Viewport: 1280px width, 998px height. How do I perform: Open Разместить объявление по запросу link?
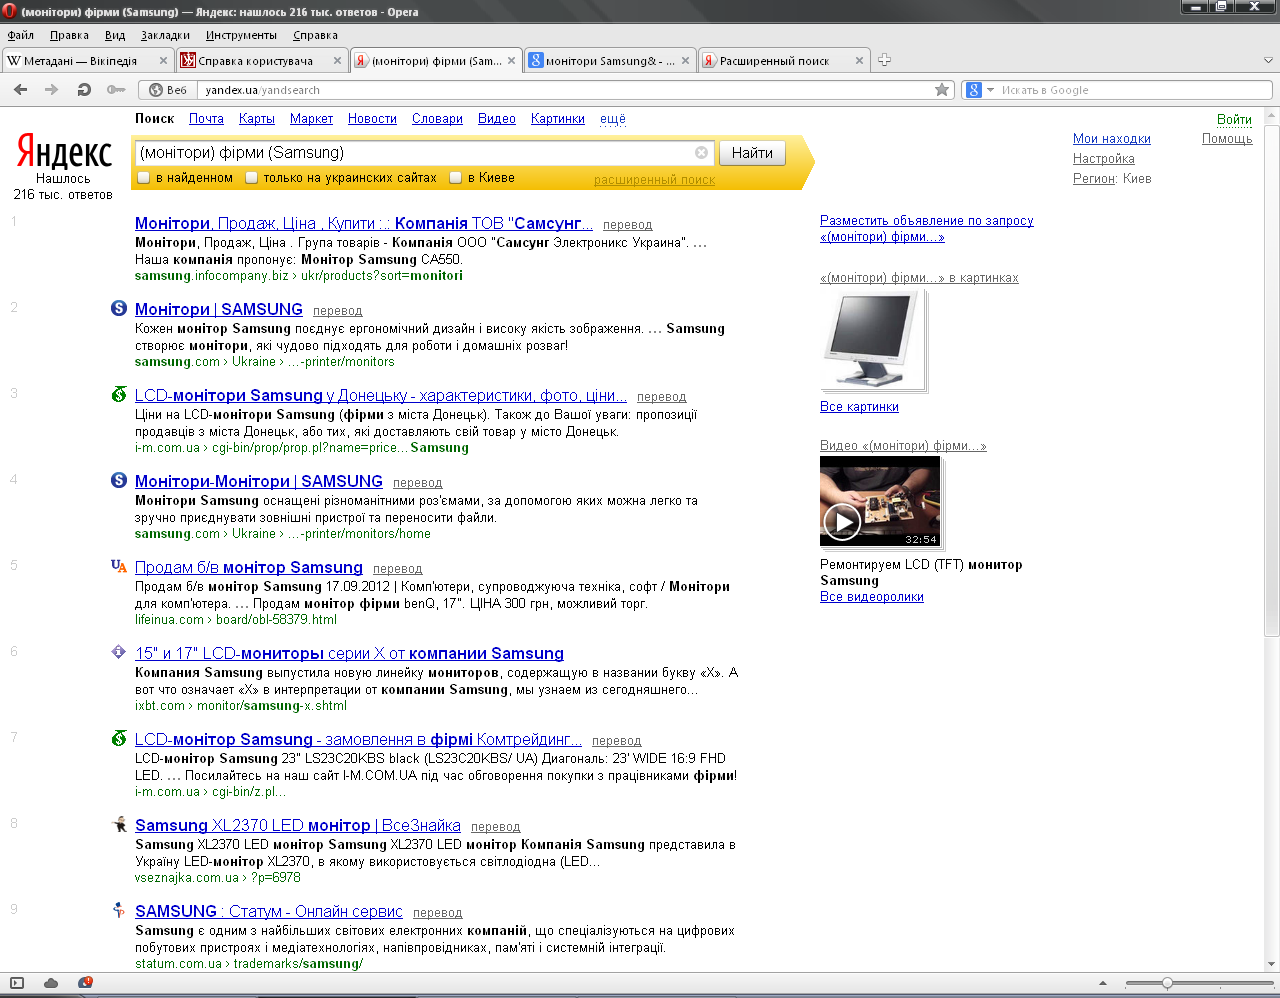927,229
